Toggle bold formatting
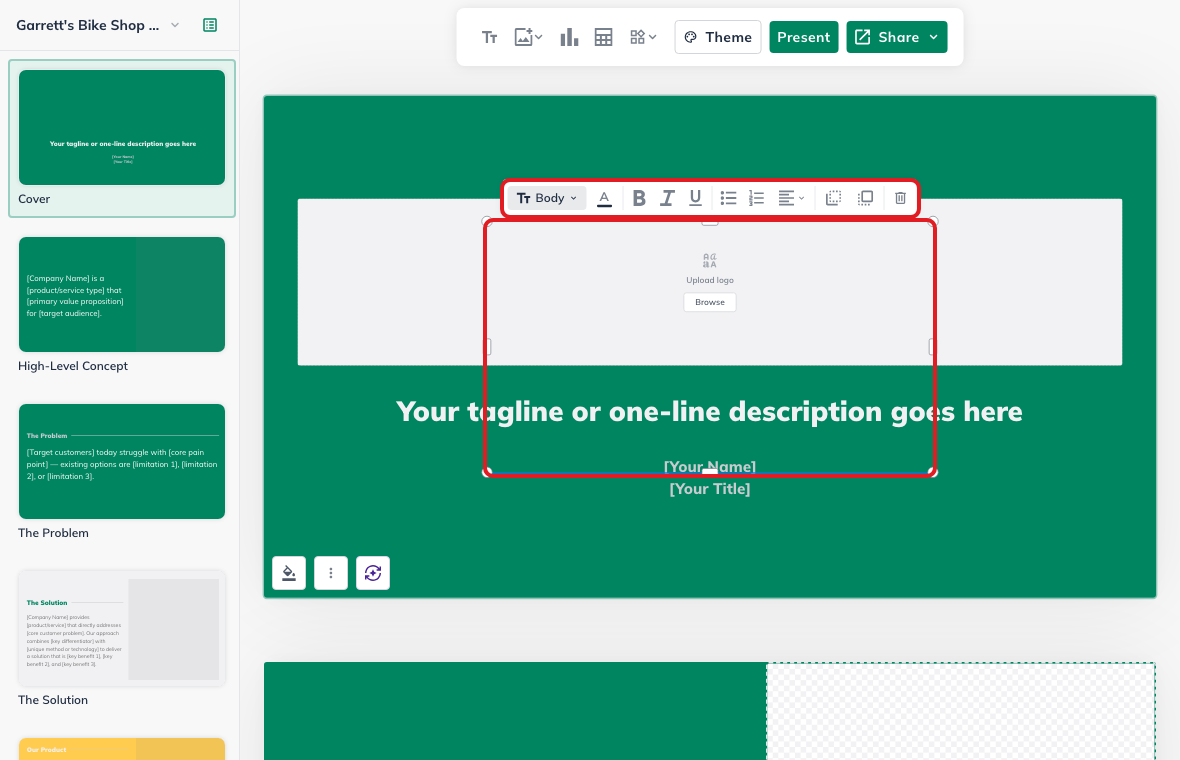 point(639,198)
